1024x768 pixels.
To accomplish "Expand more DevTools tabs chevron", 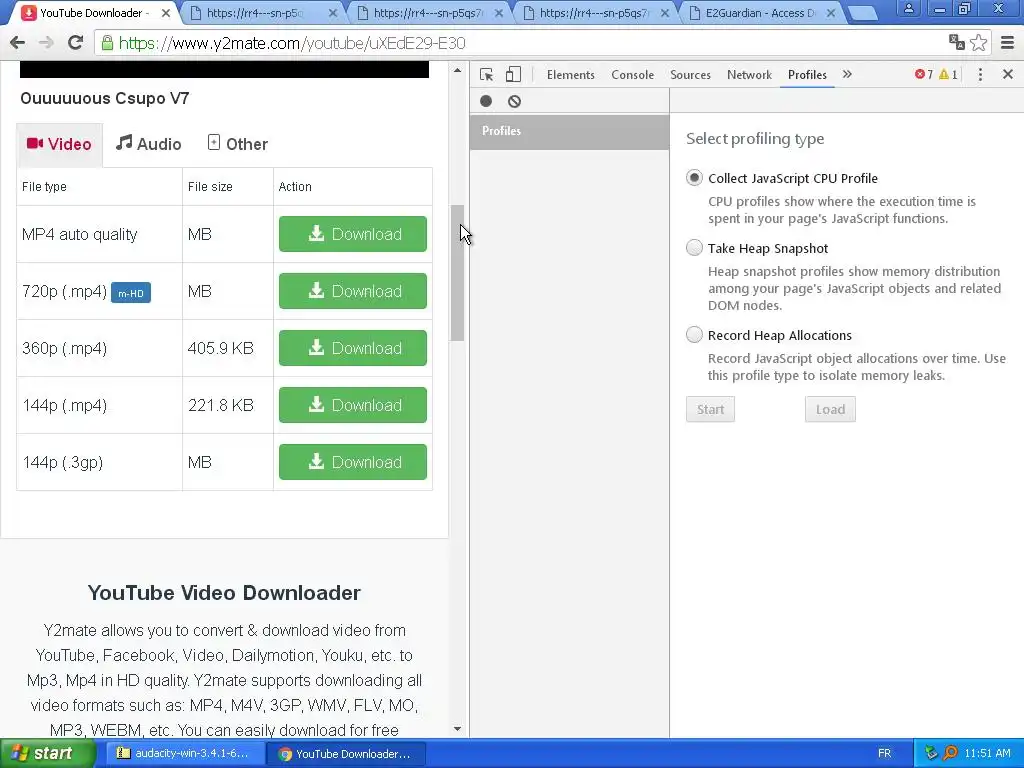I will pyautogui.click(x=847, y=74).
